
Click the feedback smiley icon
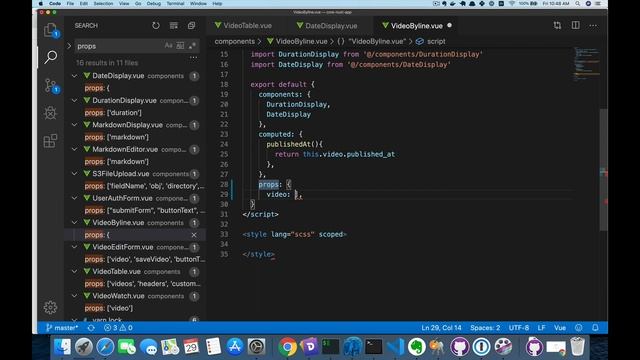(579, 328)
